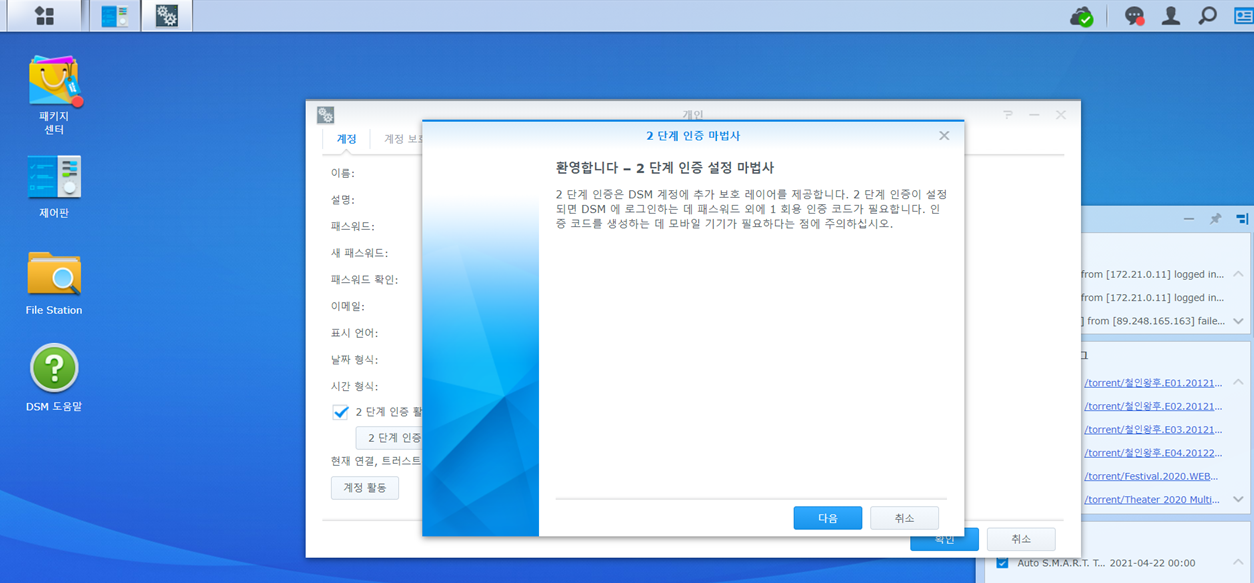Toggle 2-step verification checkbox
The height and width of the screenshot is (583, 1254).
(x=341, y=412)
